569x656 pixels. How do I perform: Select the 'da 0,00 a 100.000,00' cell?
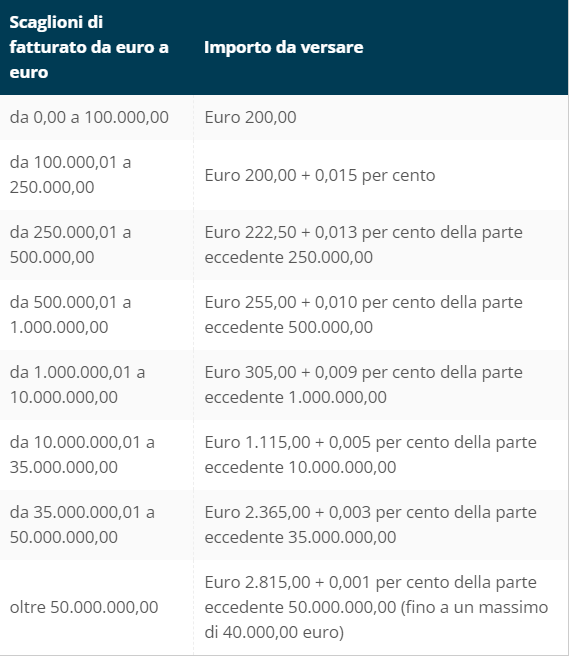tap(97, 118)
